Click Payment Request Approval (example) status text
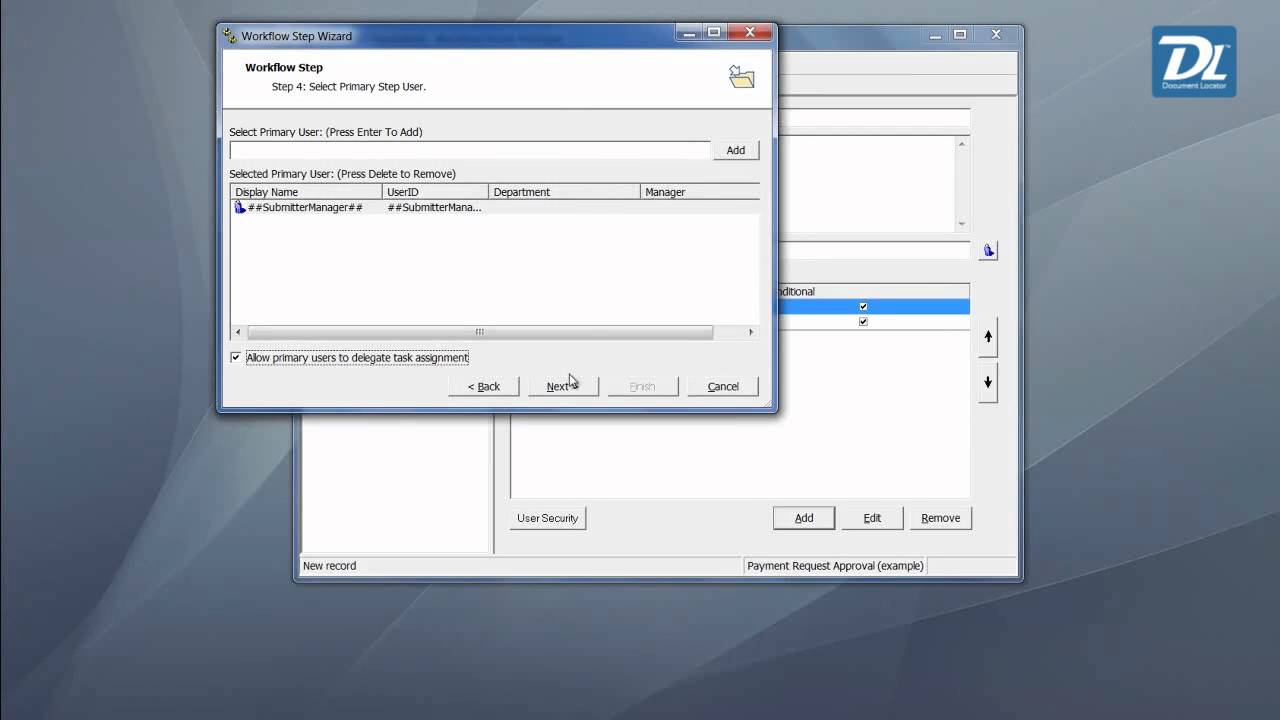 (835, 566)
